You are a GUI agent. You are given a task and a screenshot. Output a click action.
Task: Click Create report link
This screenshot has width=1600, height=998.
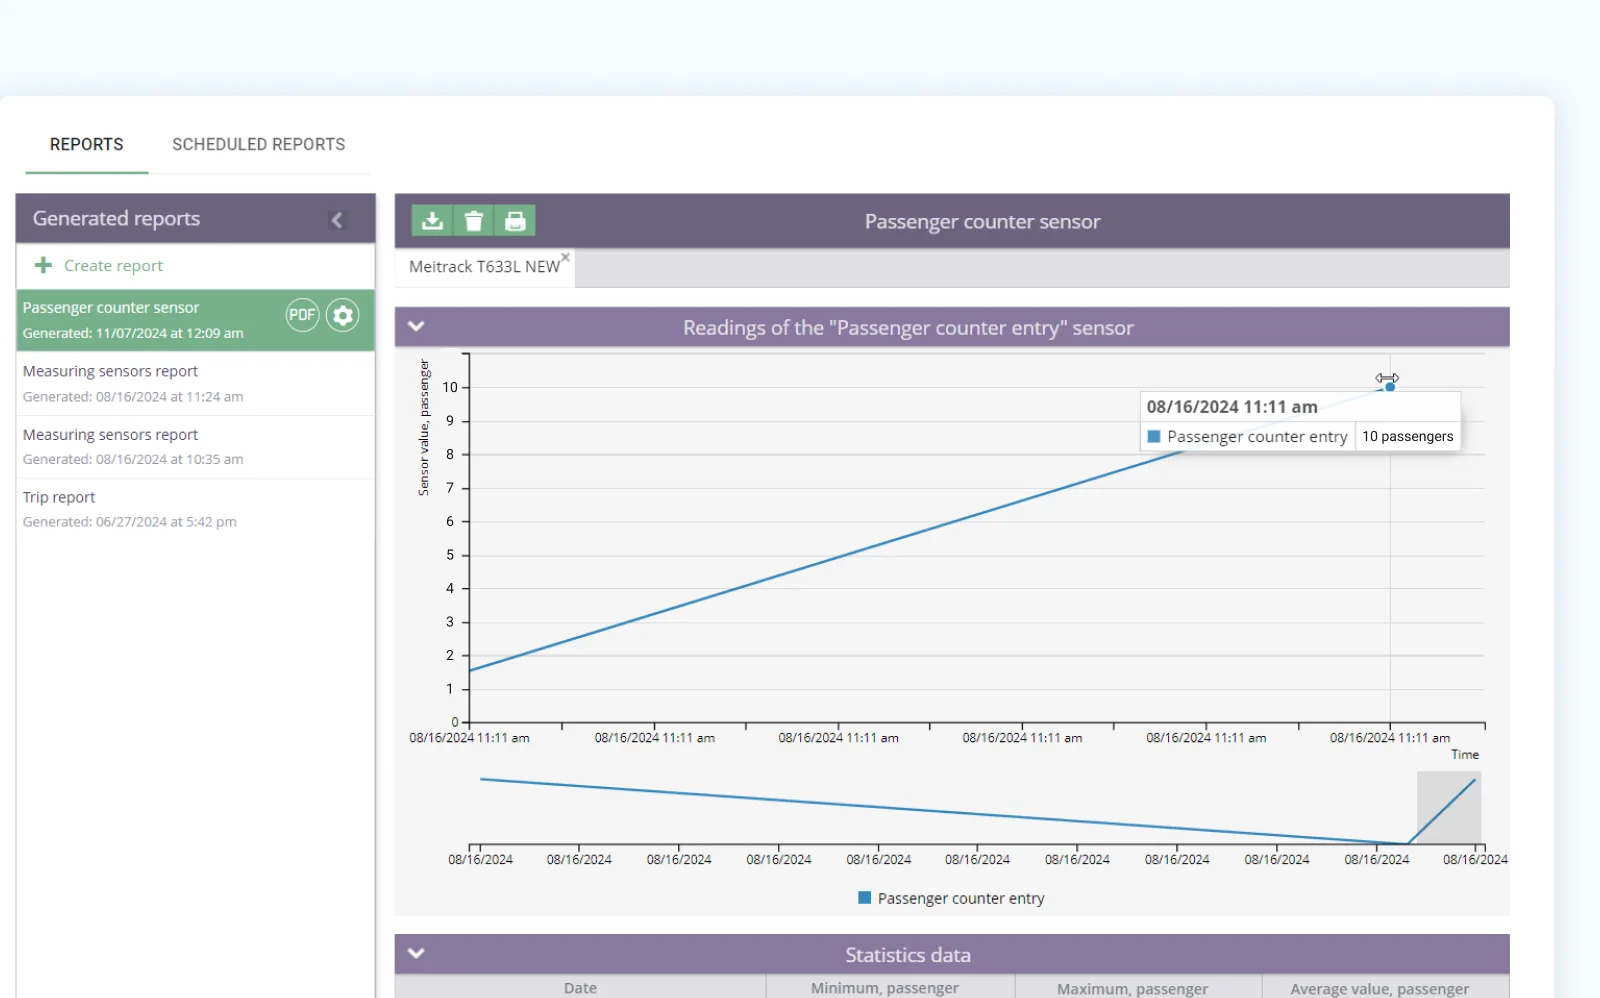coord(113,265)
